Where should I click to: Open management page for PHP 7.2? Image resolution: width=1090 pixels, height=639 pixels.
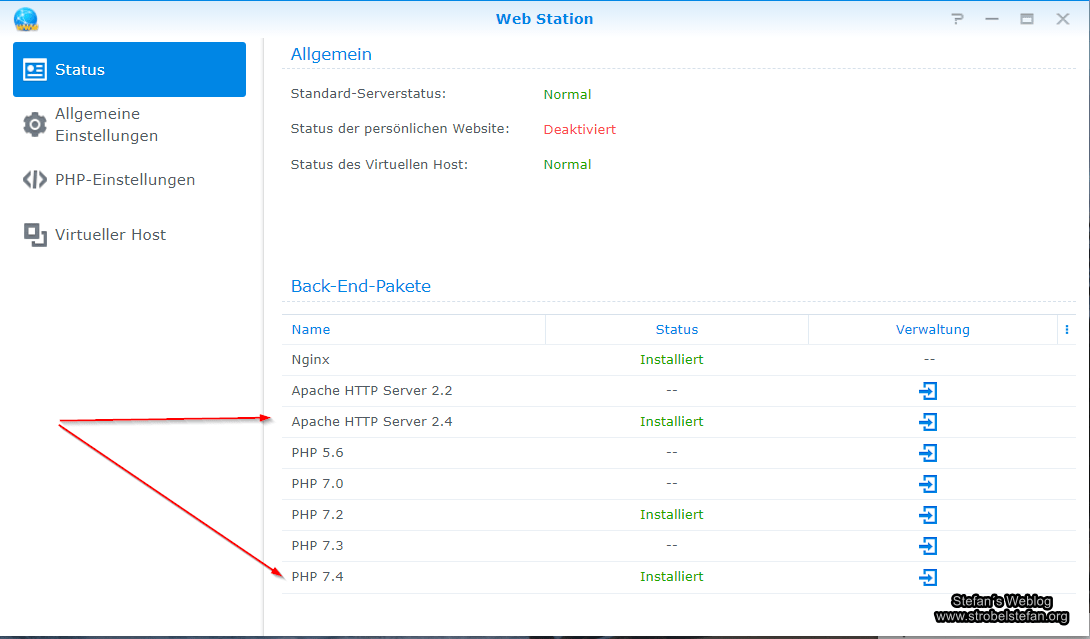pyautogui.click(x=928, y=514)
